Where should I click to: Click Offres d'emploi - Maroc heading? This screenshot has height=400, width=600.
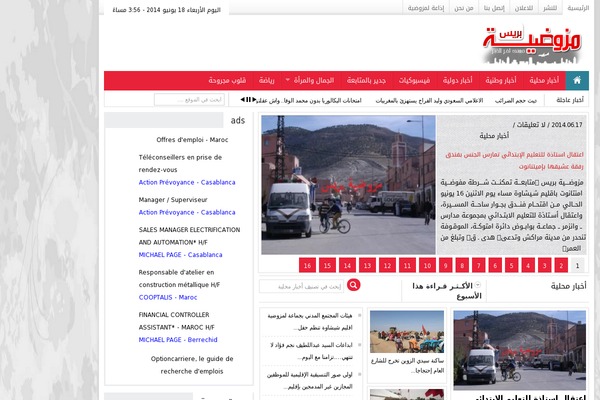pyautogui.click(x=192, y=140)
